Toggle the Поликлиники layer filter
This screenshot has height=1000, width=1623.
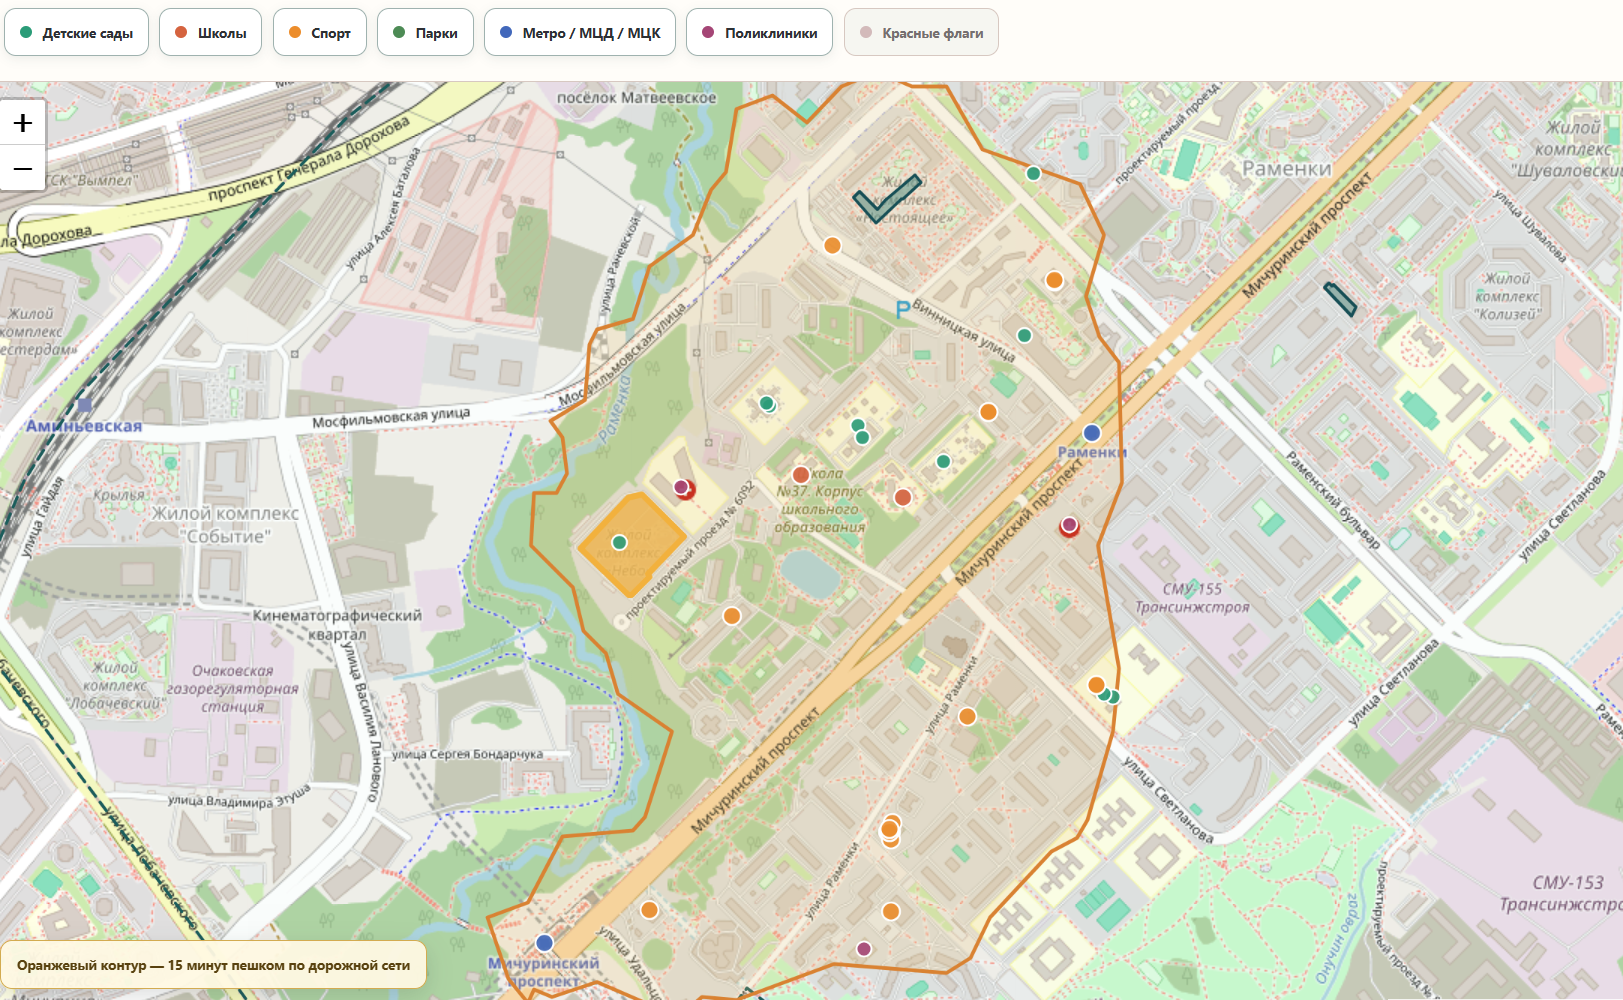760,33
